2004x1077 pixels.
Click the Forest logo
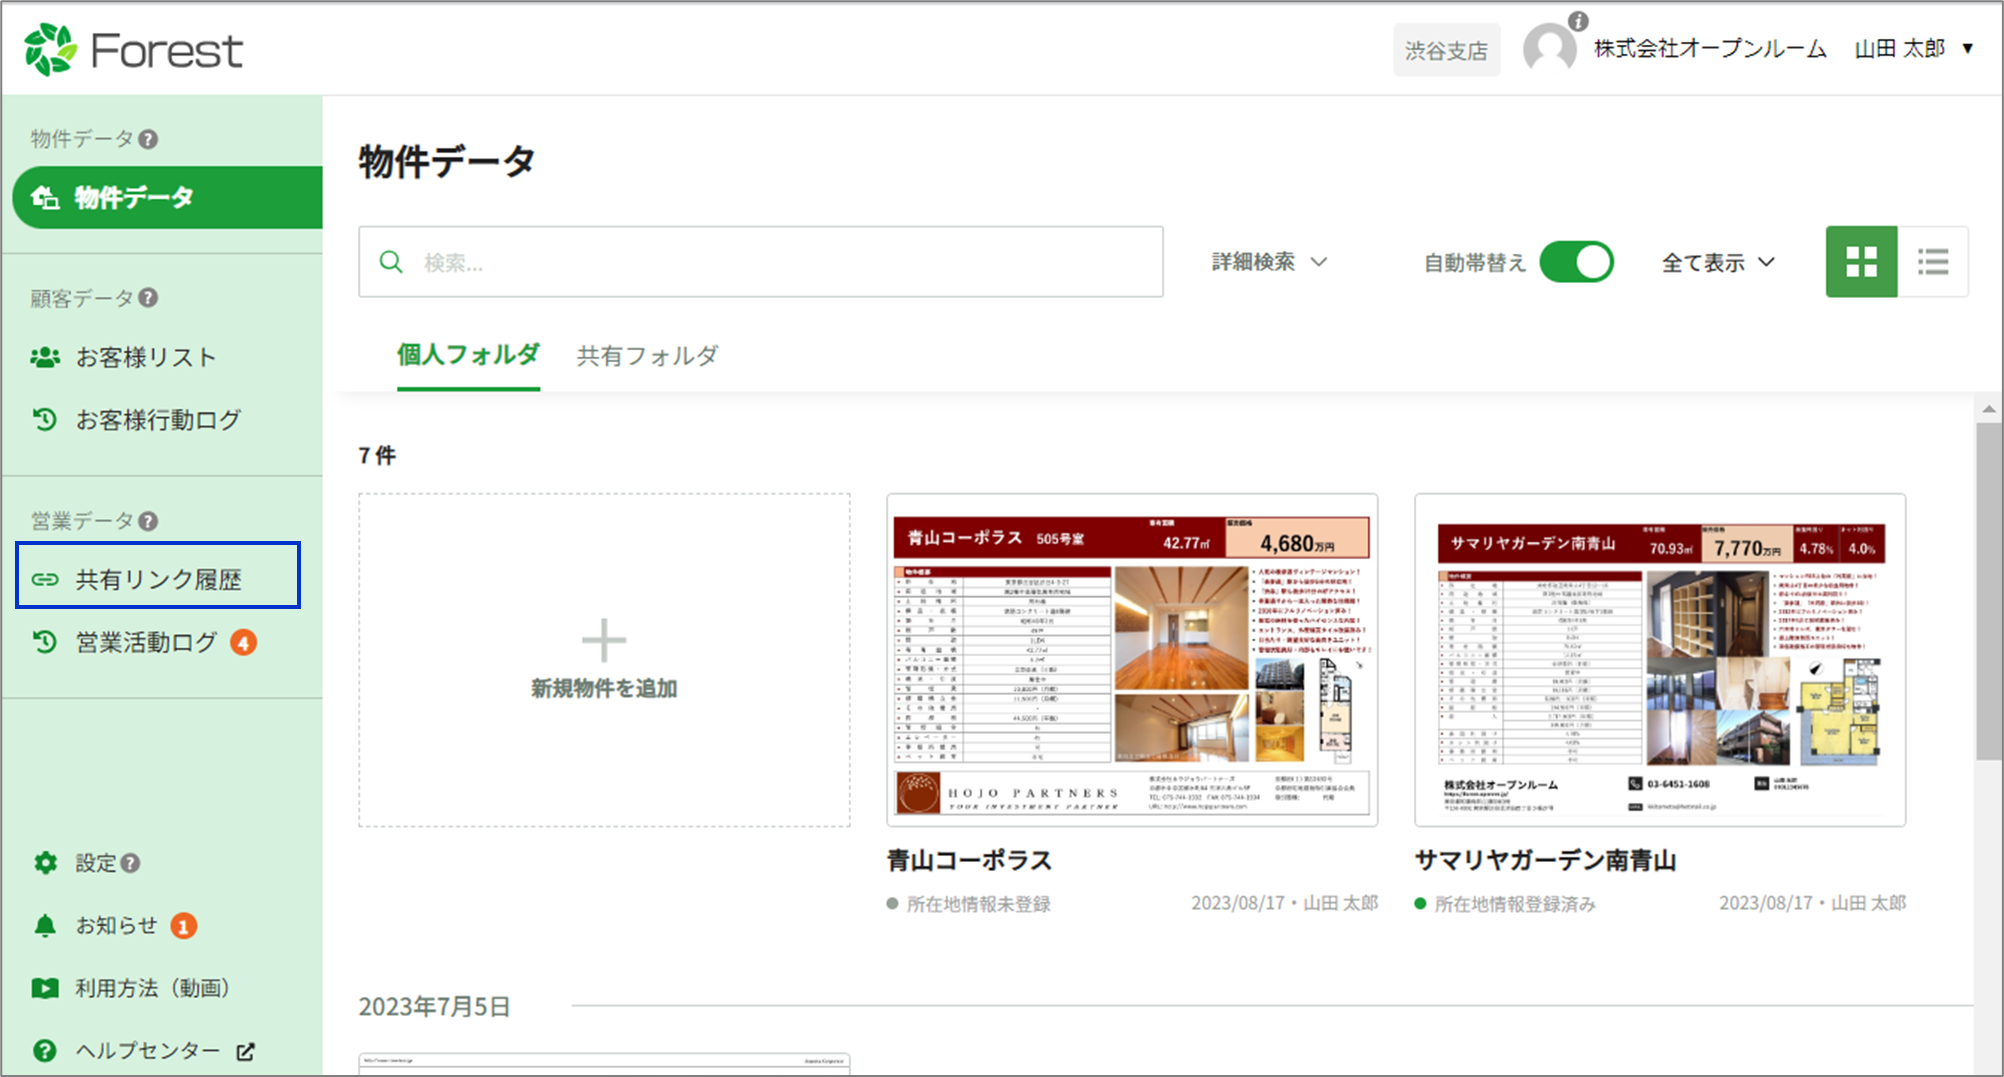click(134, 49)
